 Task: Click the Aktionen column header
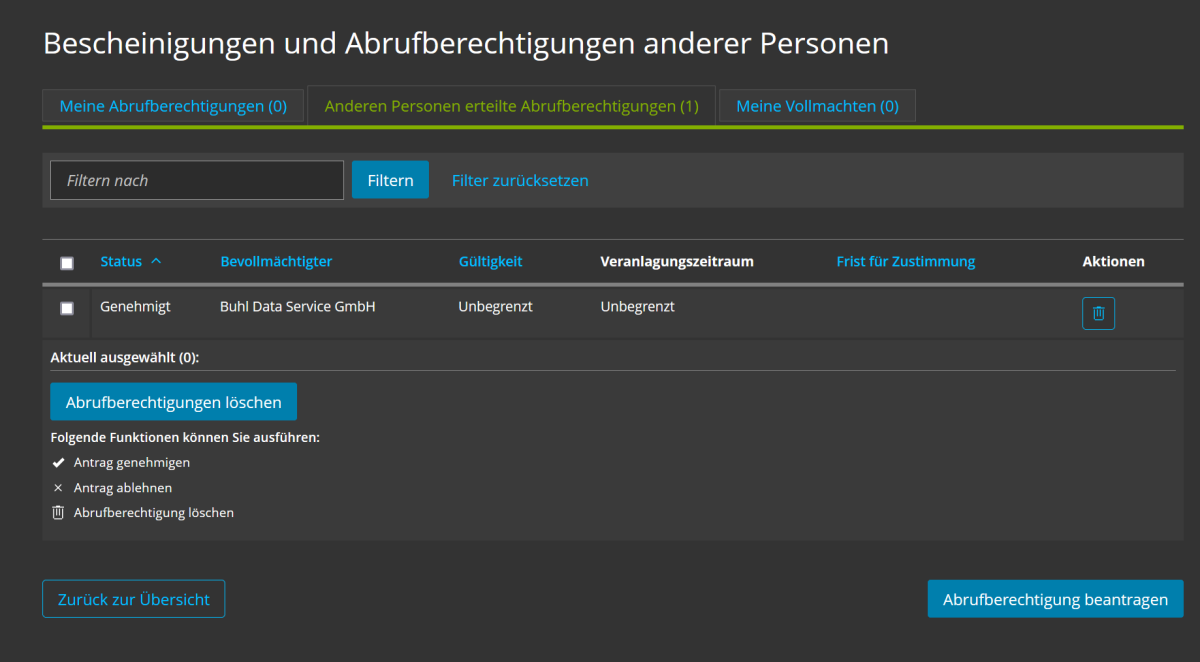click(1114, 261)
